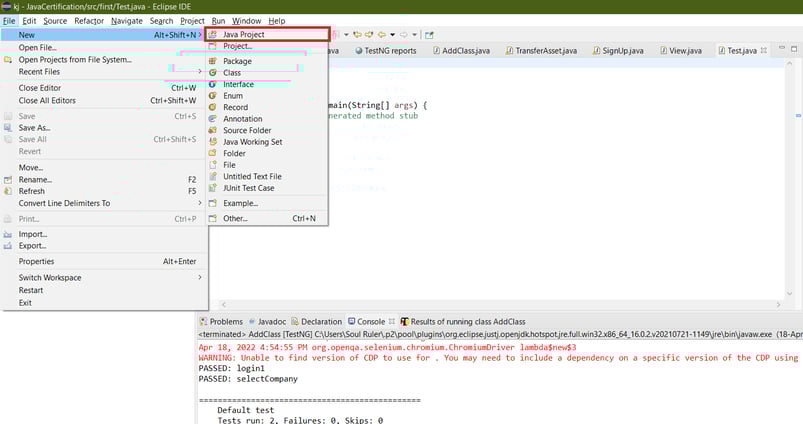Choose Restart in File menu
Screen dimensions: 803x424
coord(104,290)
